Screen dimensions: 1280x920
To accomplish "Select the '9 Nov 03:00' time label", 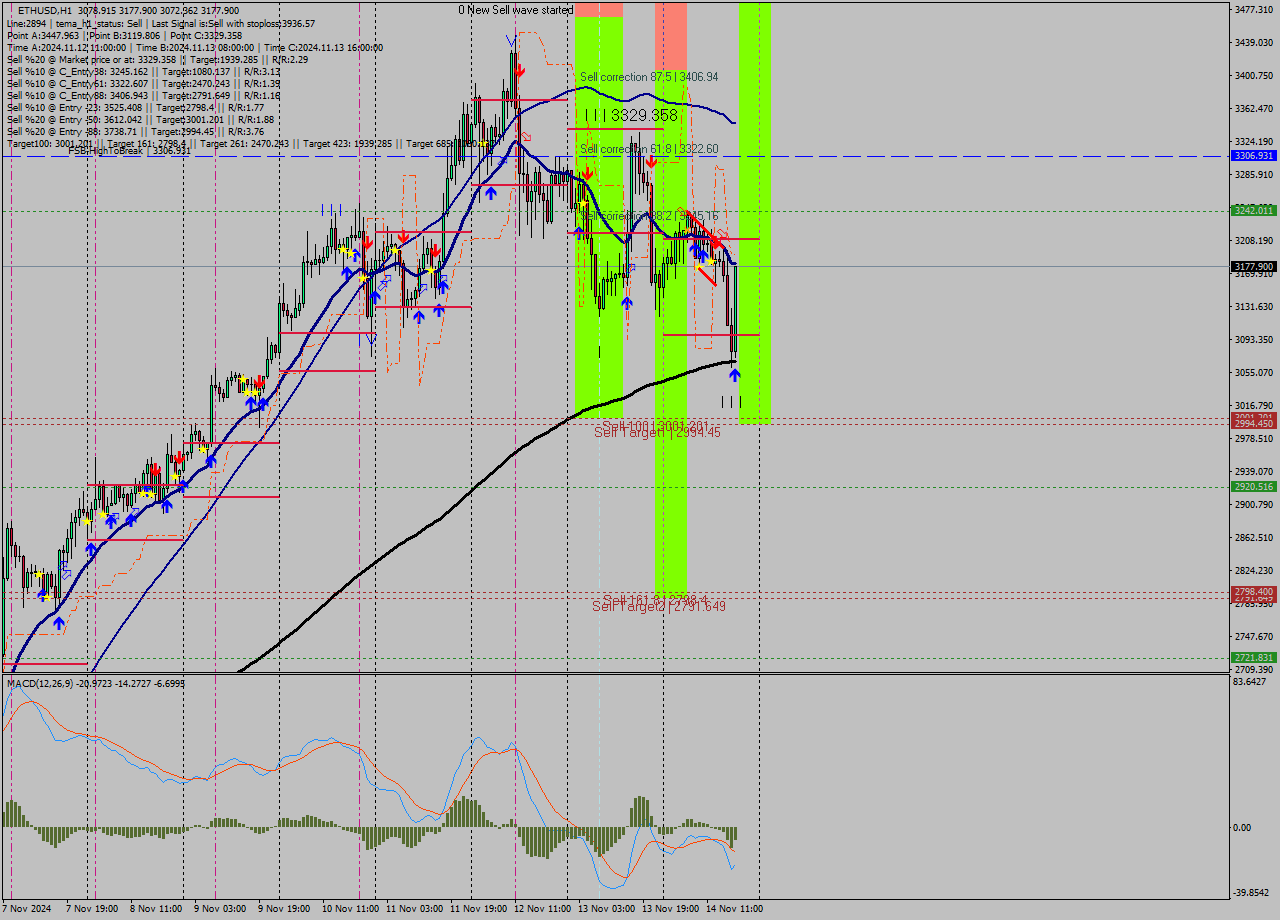I will click(x=219, y=909).
